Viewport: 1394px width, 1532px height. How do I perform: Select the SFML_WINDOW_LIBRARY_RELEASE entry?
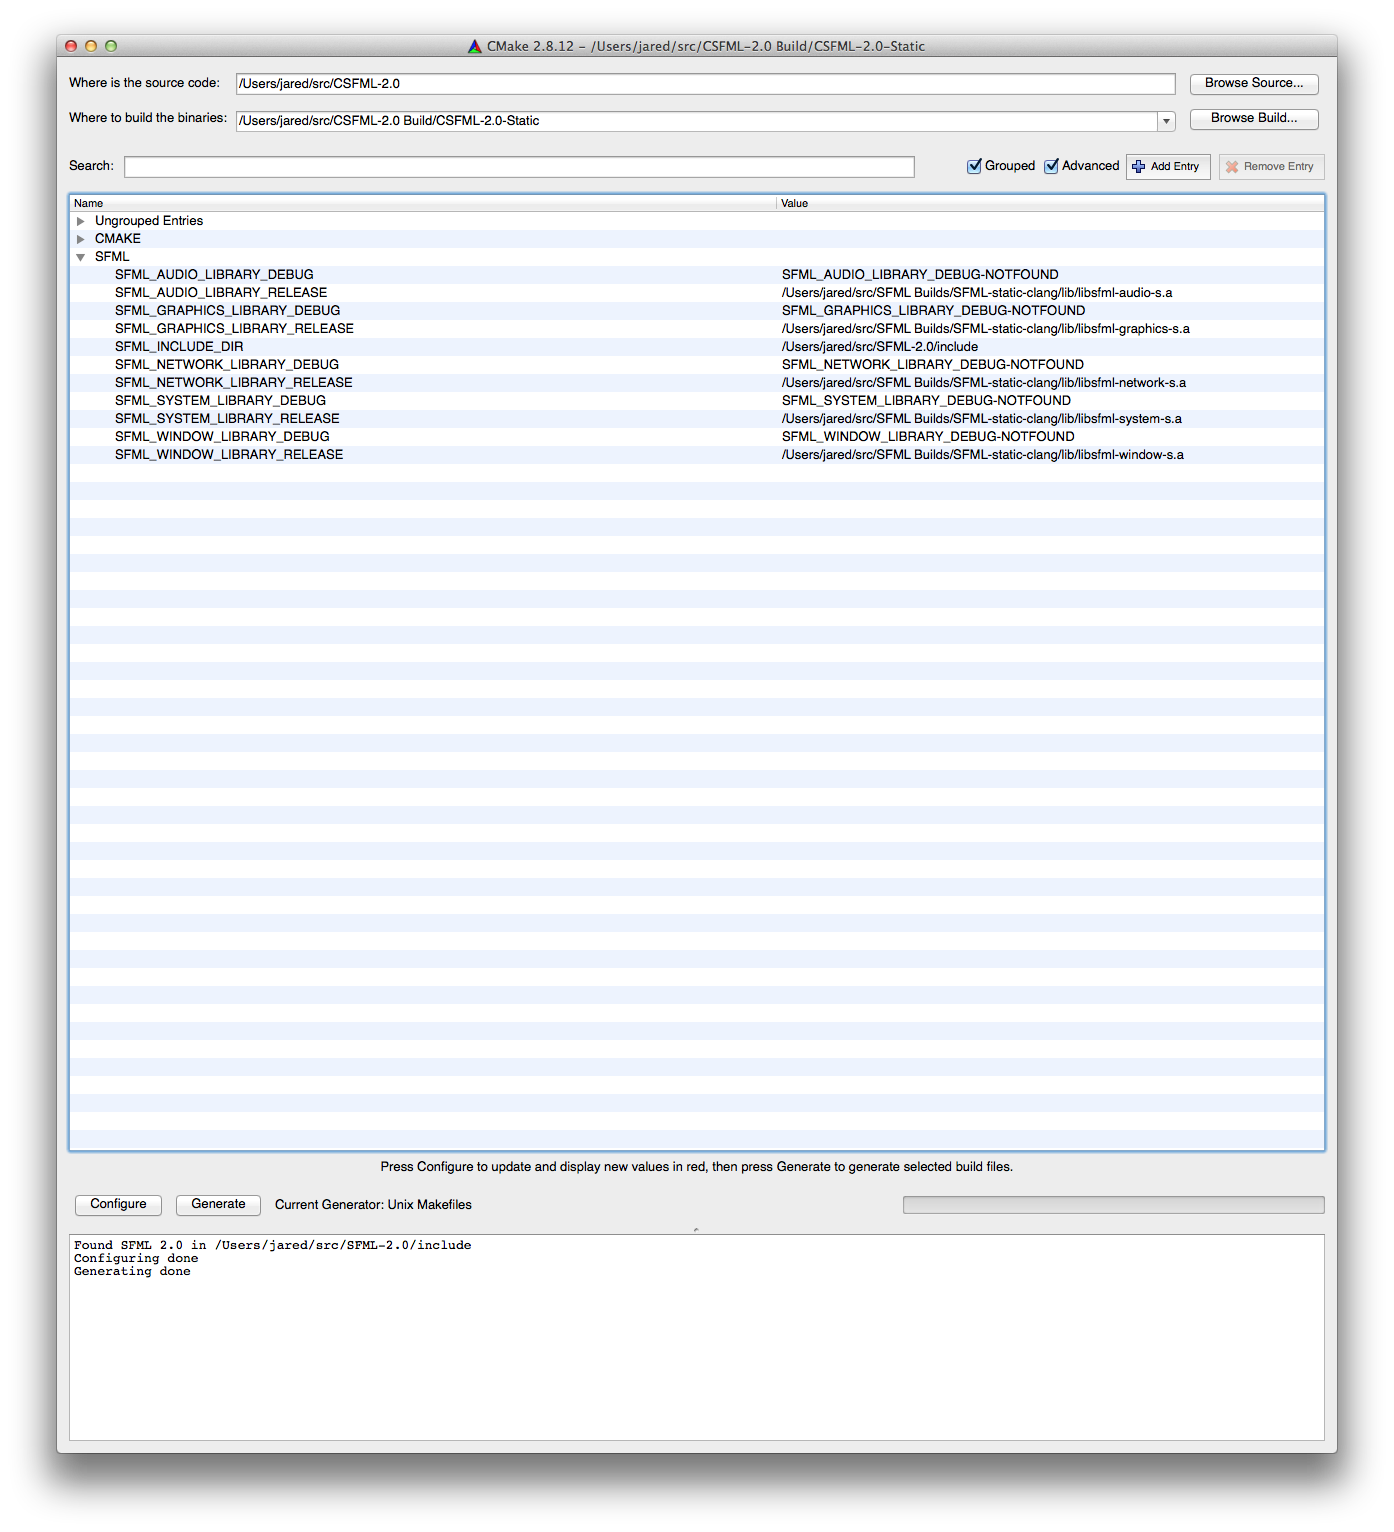click(x=229, y=455)
